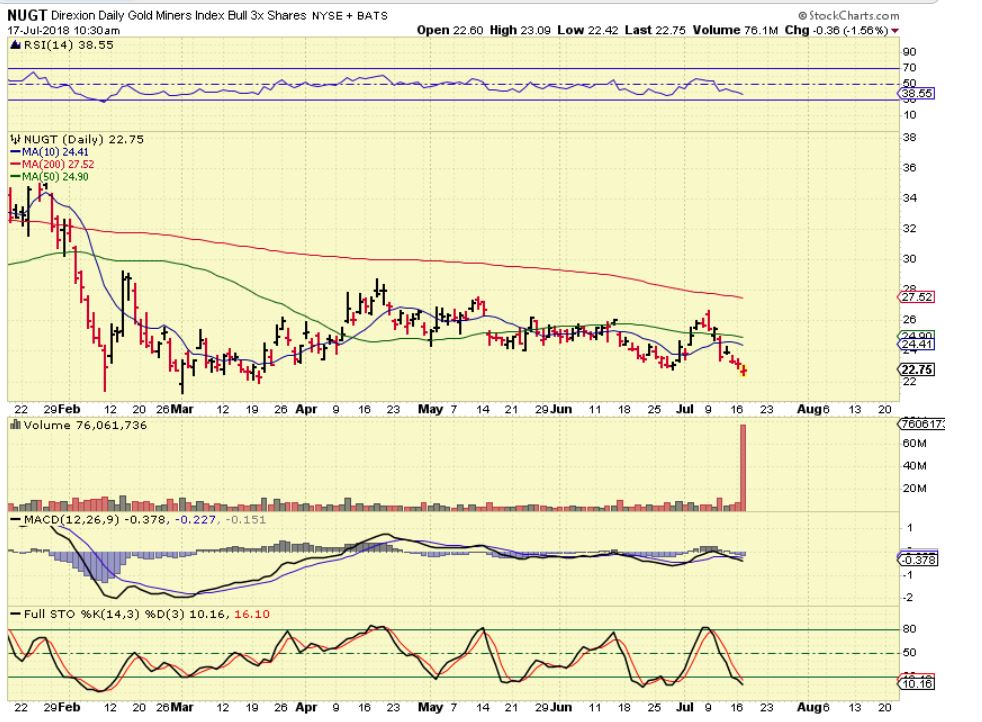This screenshot has height=722, width=982.
Task: Click the -0.378 MACD value tag
Action: coord(919,560)
